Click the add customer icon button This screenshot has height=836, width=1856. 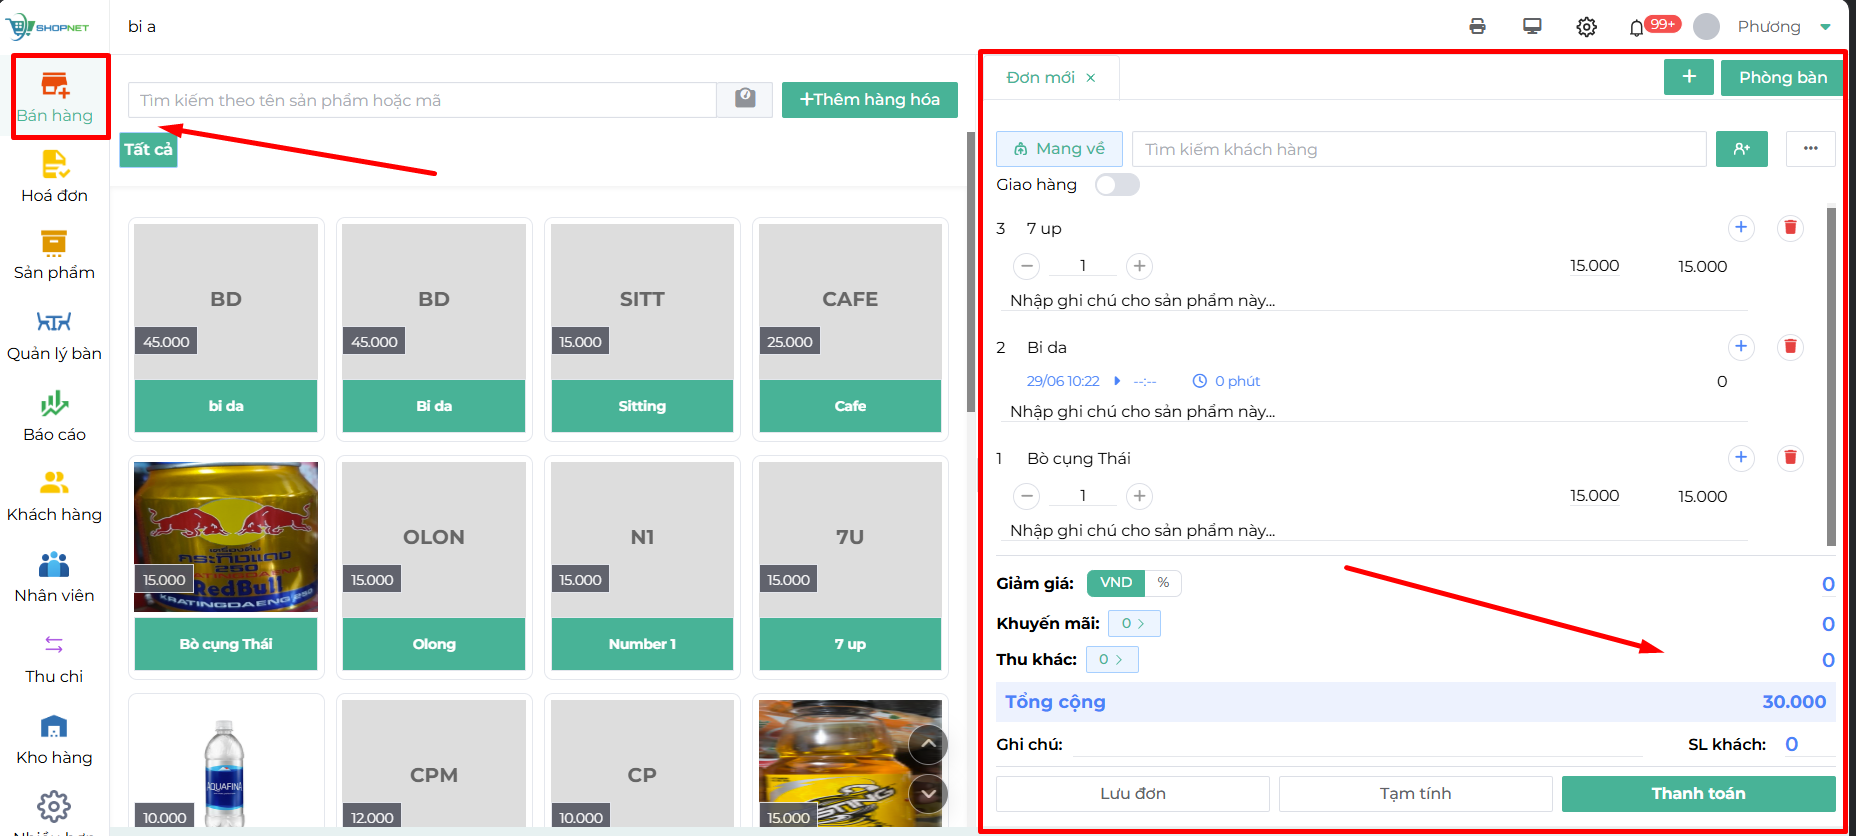point(1742,149)
